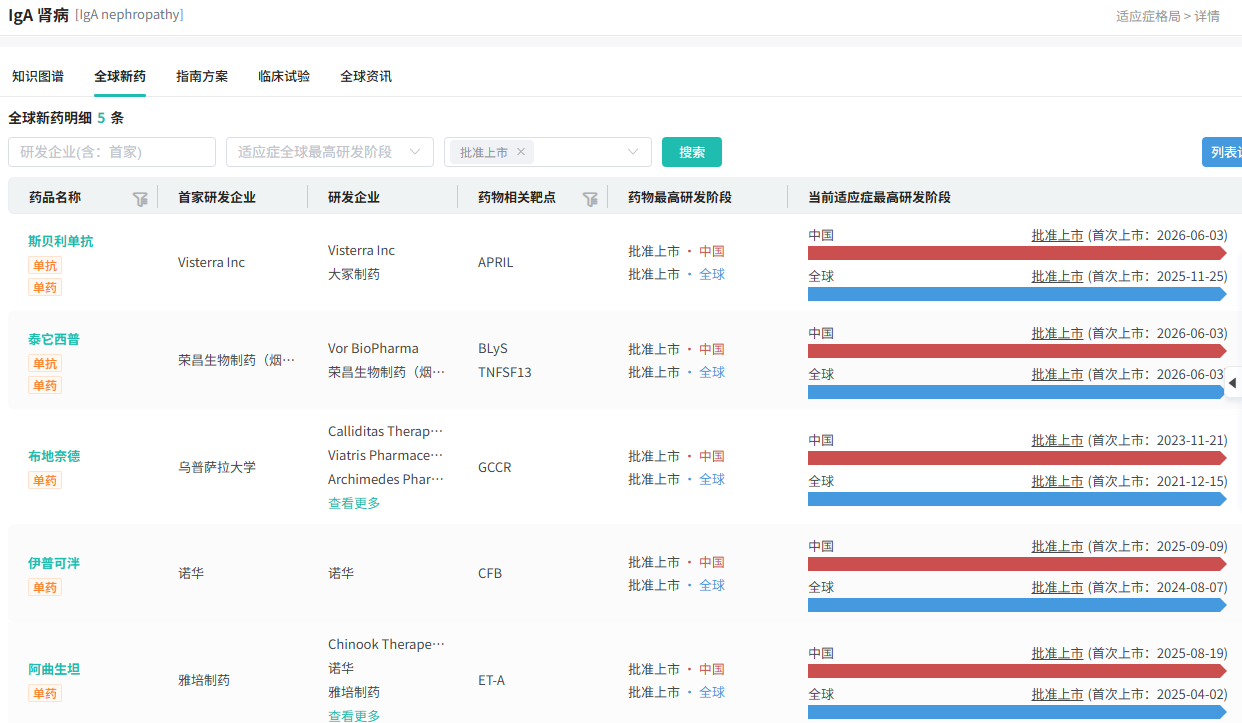This screenshot has height=723, width=1242.
Task: Expand 查看更多 under 阿曲生坦 companies
Action: (x=354, y=716)
